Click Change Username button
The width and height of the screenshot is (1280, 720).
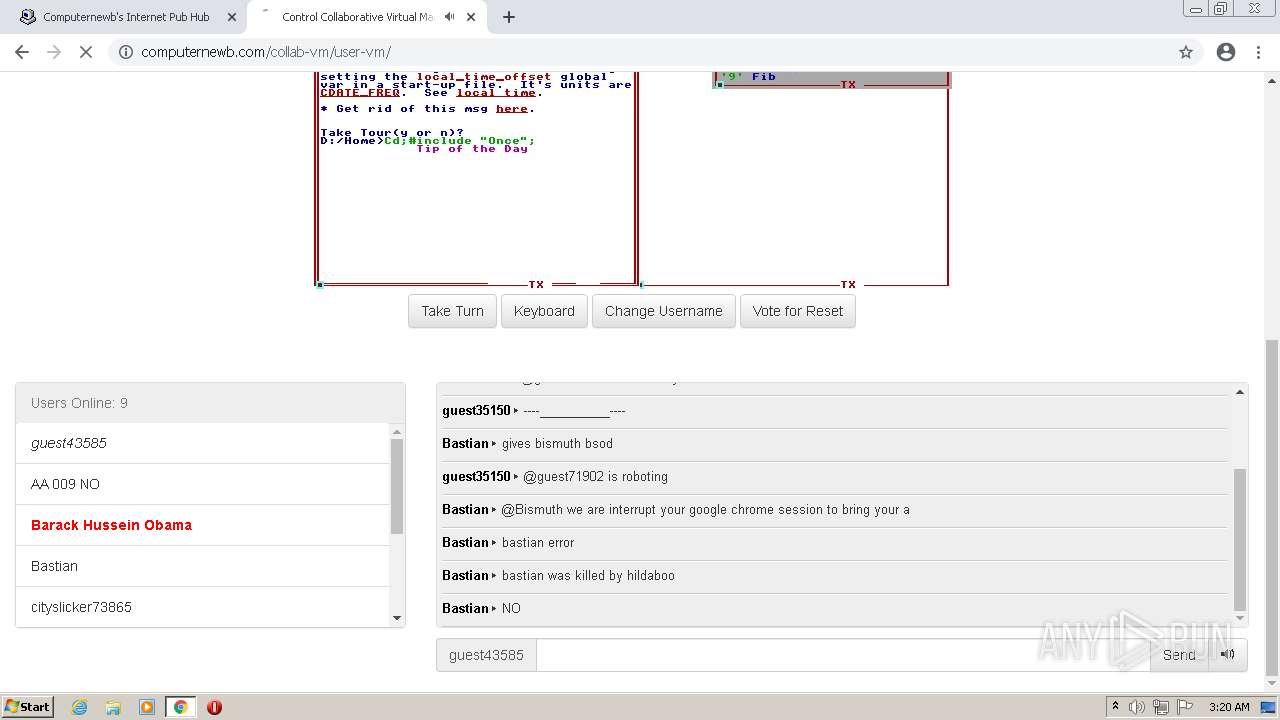(x=664, y=311)
